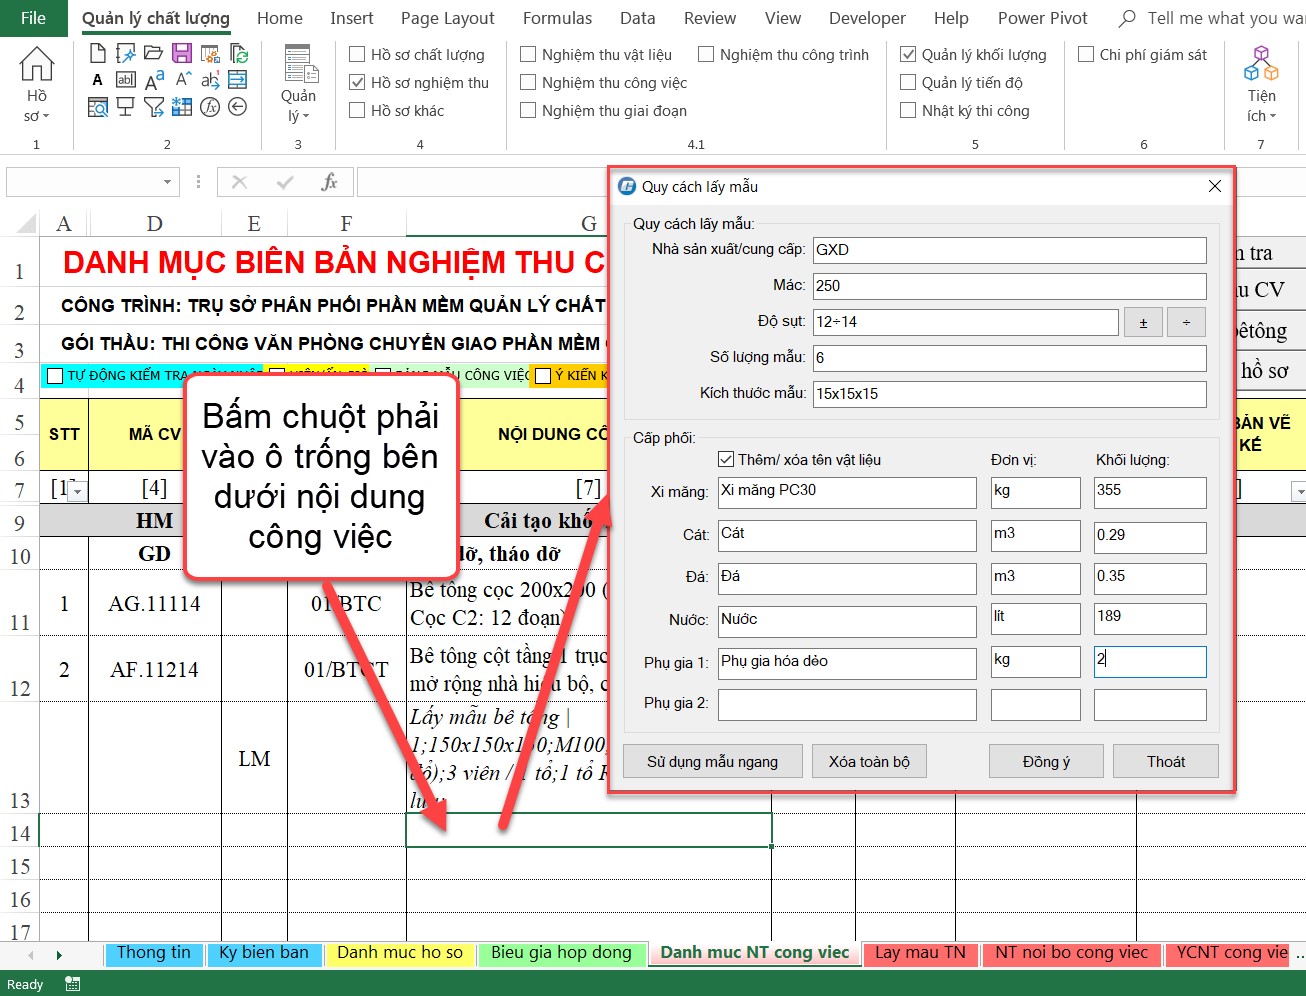Click the cyan Tự động kiểm tra cell checkbox
1306x996 pixels.
point(55,376)
